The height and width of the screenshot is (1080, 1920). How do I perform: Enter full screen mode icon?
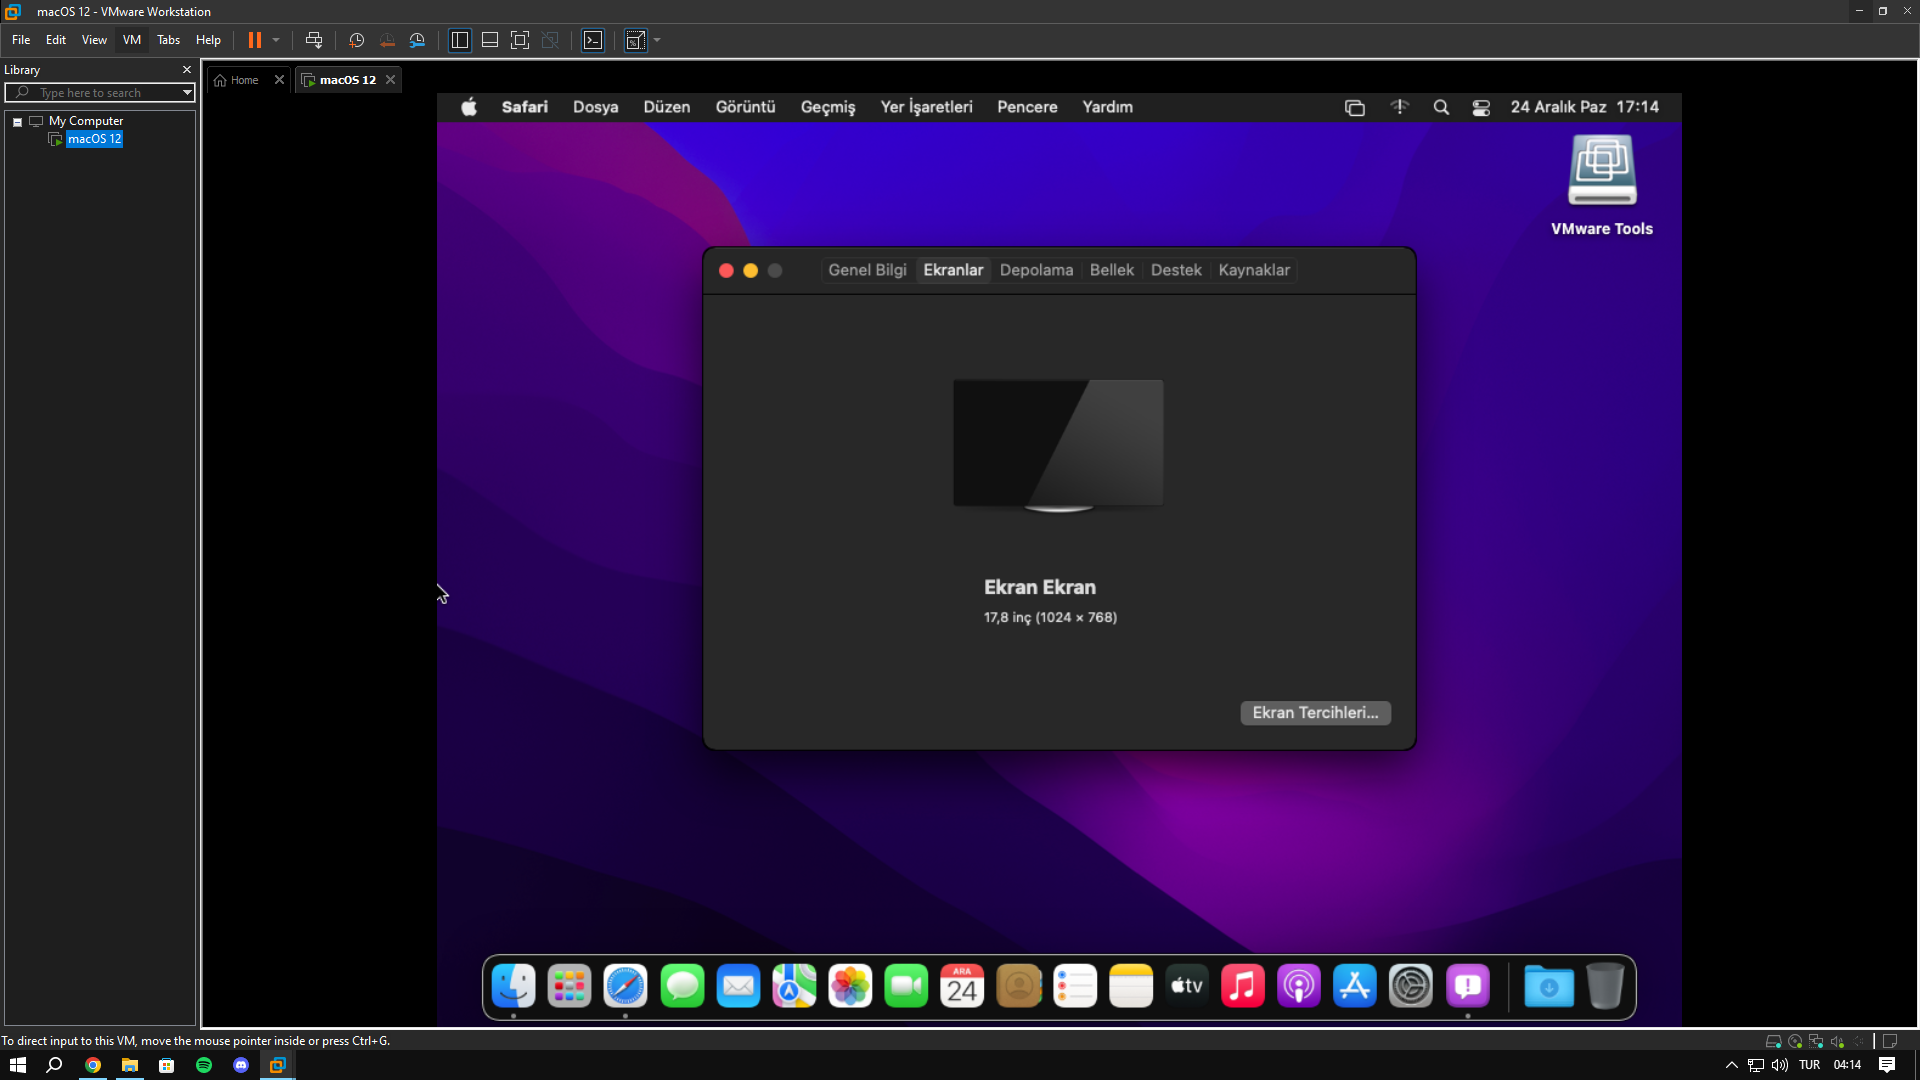tap(520, 40)
